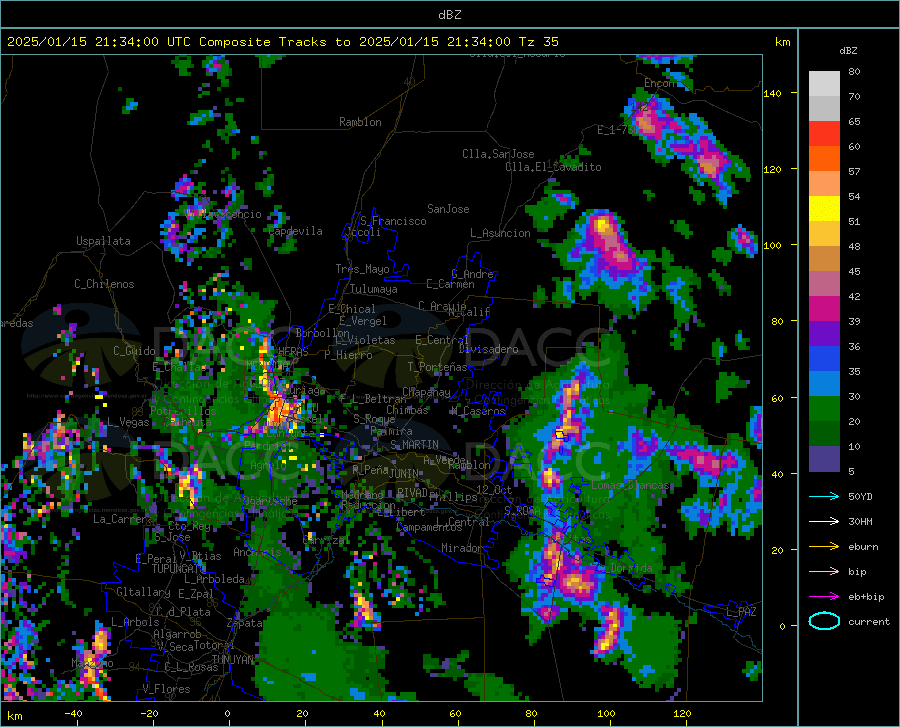Click the 'C_Chilenos' map label
Screen dimensions: 900x727
click(104, 284)
